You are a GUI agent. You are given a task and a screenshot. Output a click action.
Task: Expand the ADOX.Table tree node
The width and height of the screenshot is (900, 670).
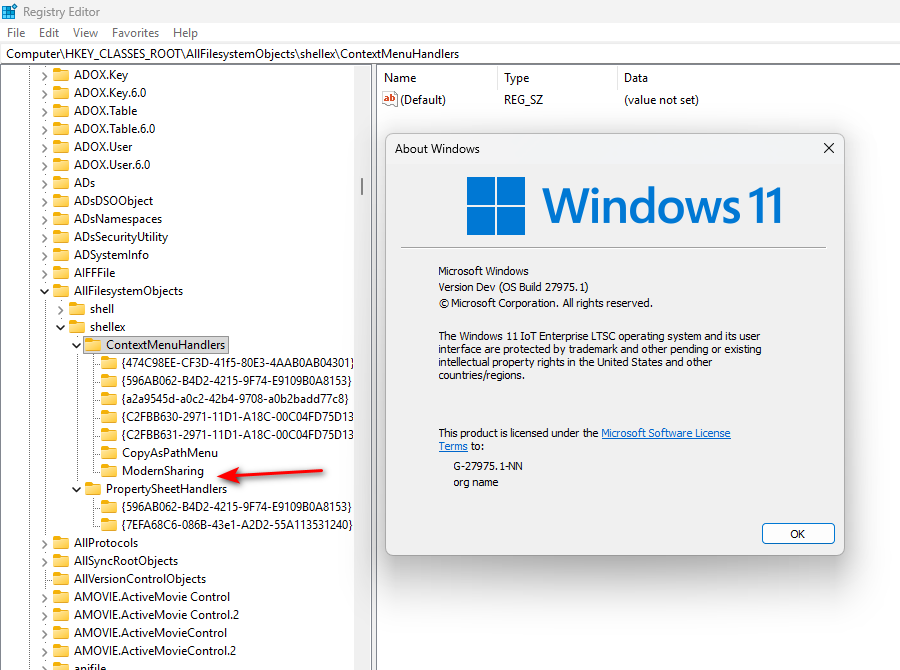44,111
